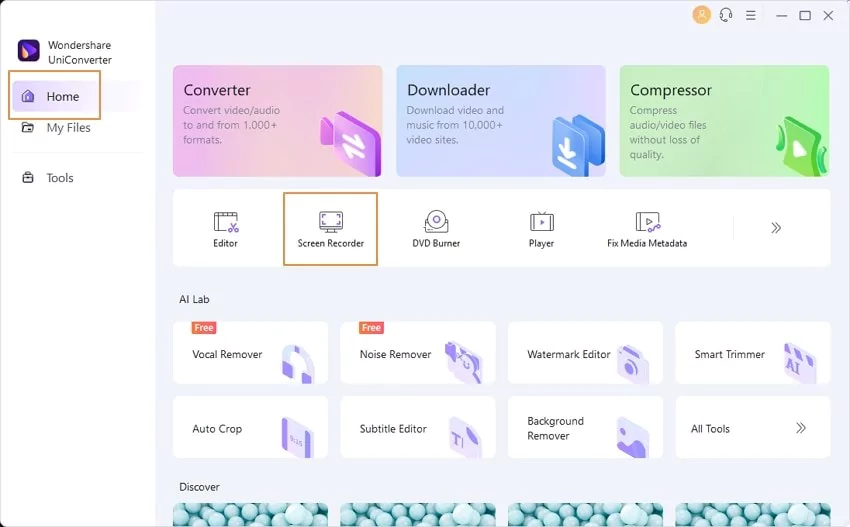Image resolution: width=850 pixels, height=527 pixels.
Task: Launch the Screen Recorder tool
Action: tap(331, 229)
